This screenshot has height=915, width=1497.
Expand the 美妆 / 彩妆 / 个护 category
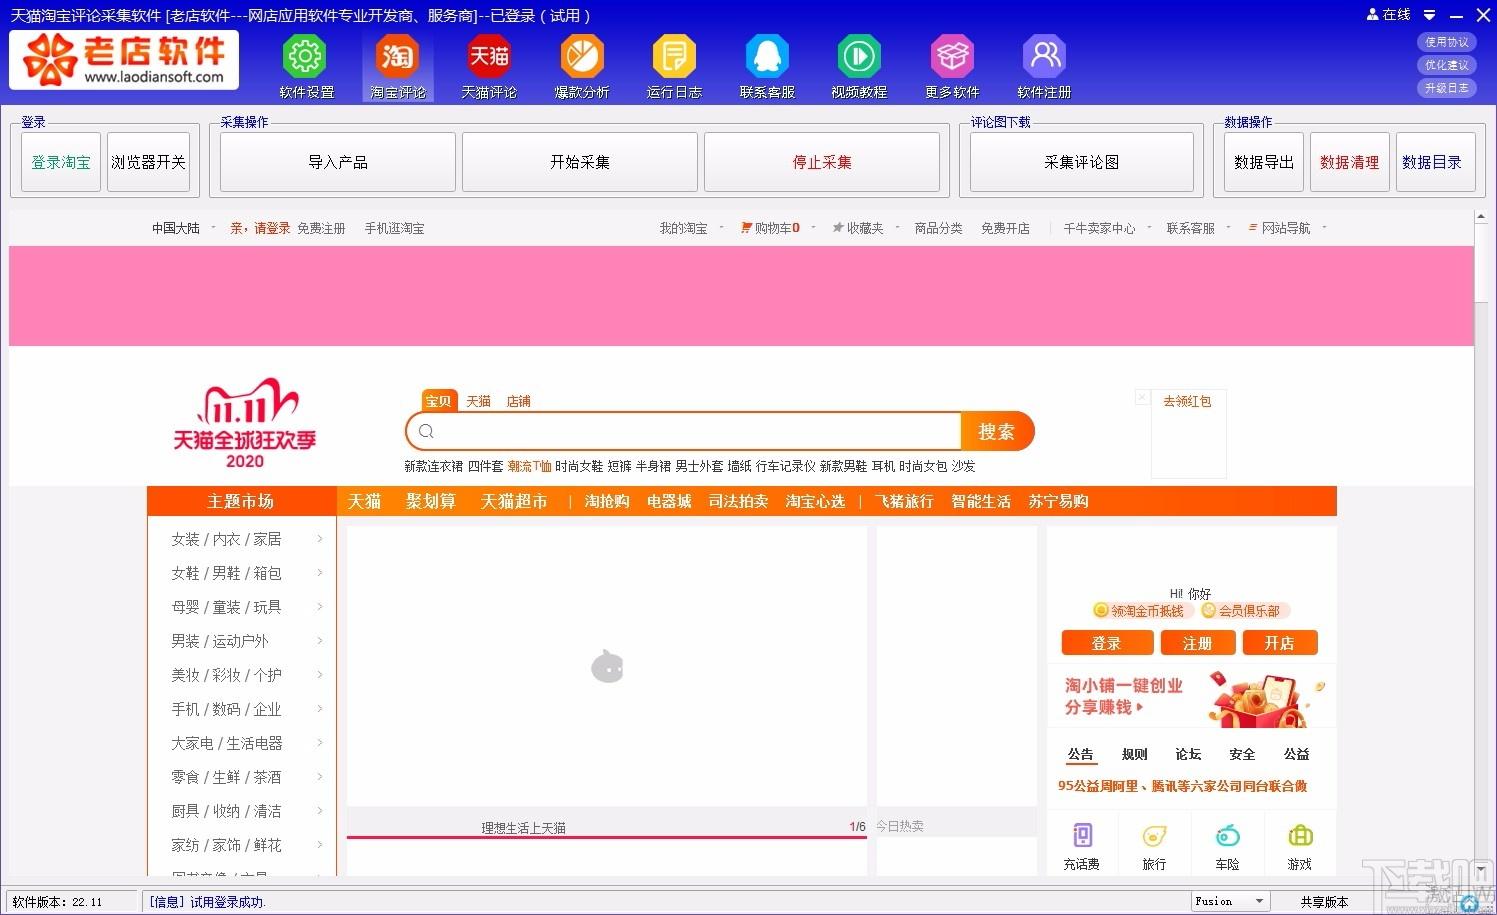[320, 675]
